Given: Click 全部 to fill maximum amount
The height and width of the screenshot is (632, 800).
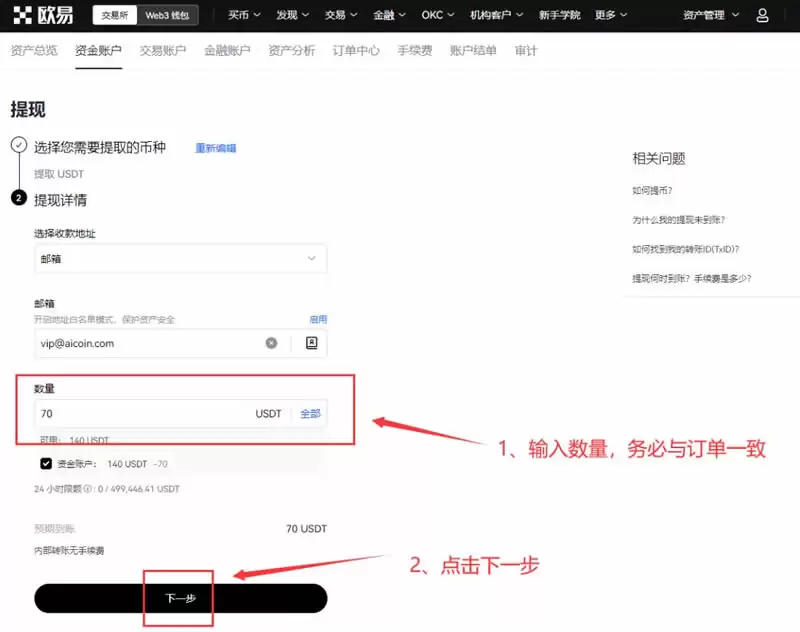Looking at the screenshot, I should tap(310, 413).
